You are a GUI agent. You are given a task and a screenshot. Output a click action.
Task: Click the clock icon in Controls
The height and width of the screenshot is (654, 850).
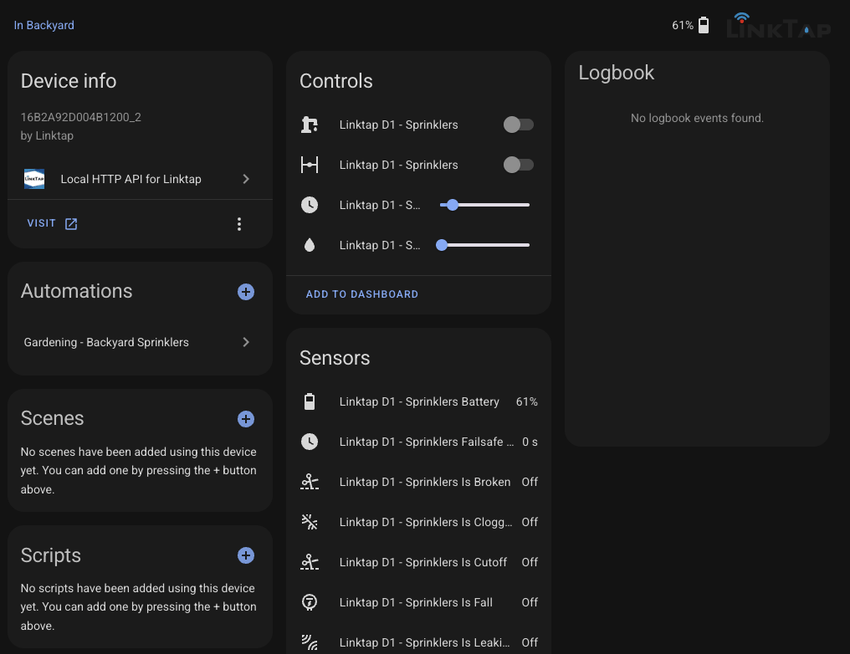point(310,205)
